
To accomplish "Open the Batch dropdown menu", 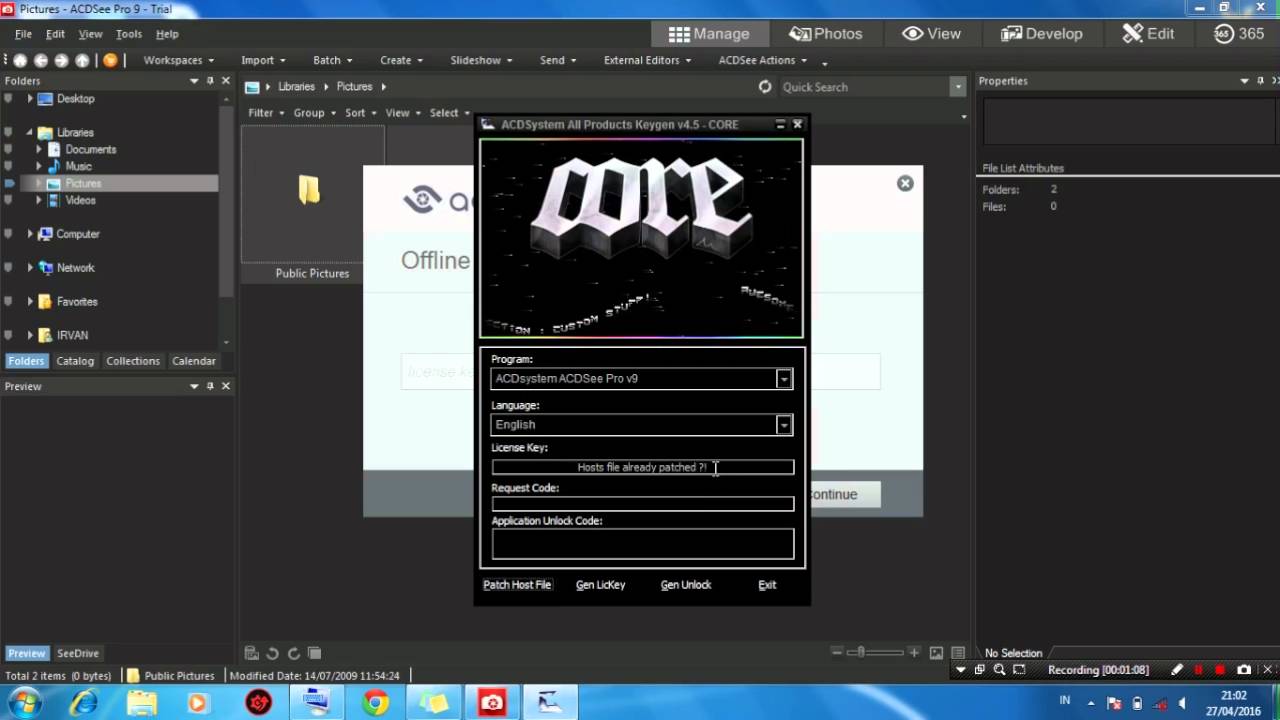I will 333,60.
